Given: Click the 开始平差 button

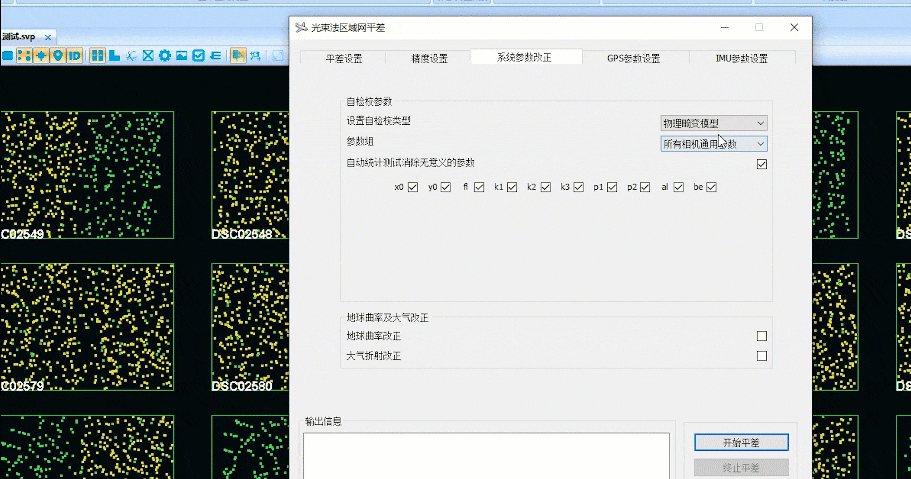Looking at the screenshot, I should 741,442.
